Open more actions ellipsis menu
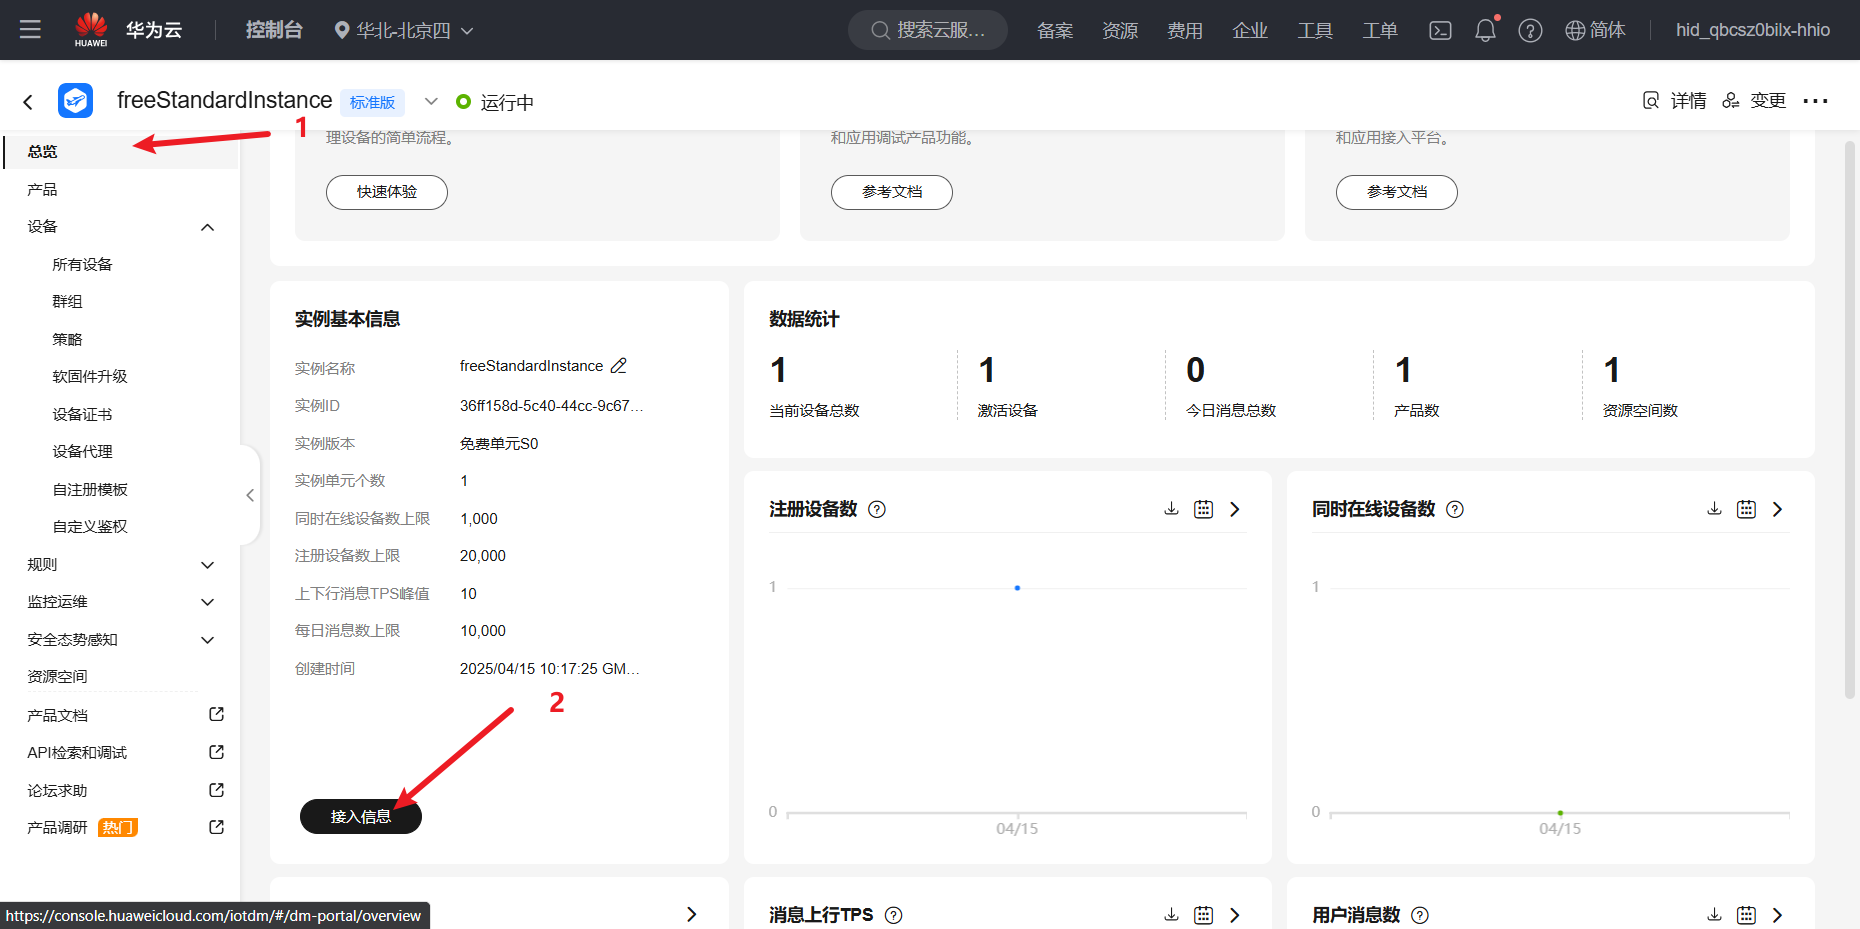Image resolution: width=1860 pixels, height=929 pixels. coord(1815,101)
